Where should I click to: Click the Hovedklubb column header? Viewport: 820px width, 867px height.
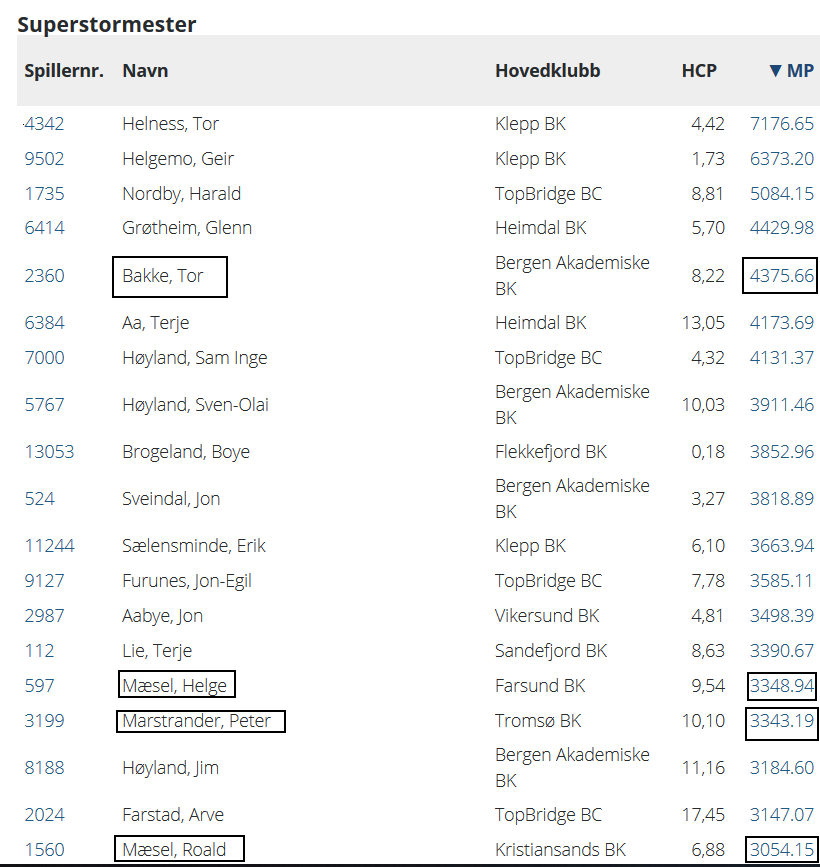coord(547,71)
